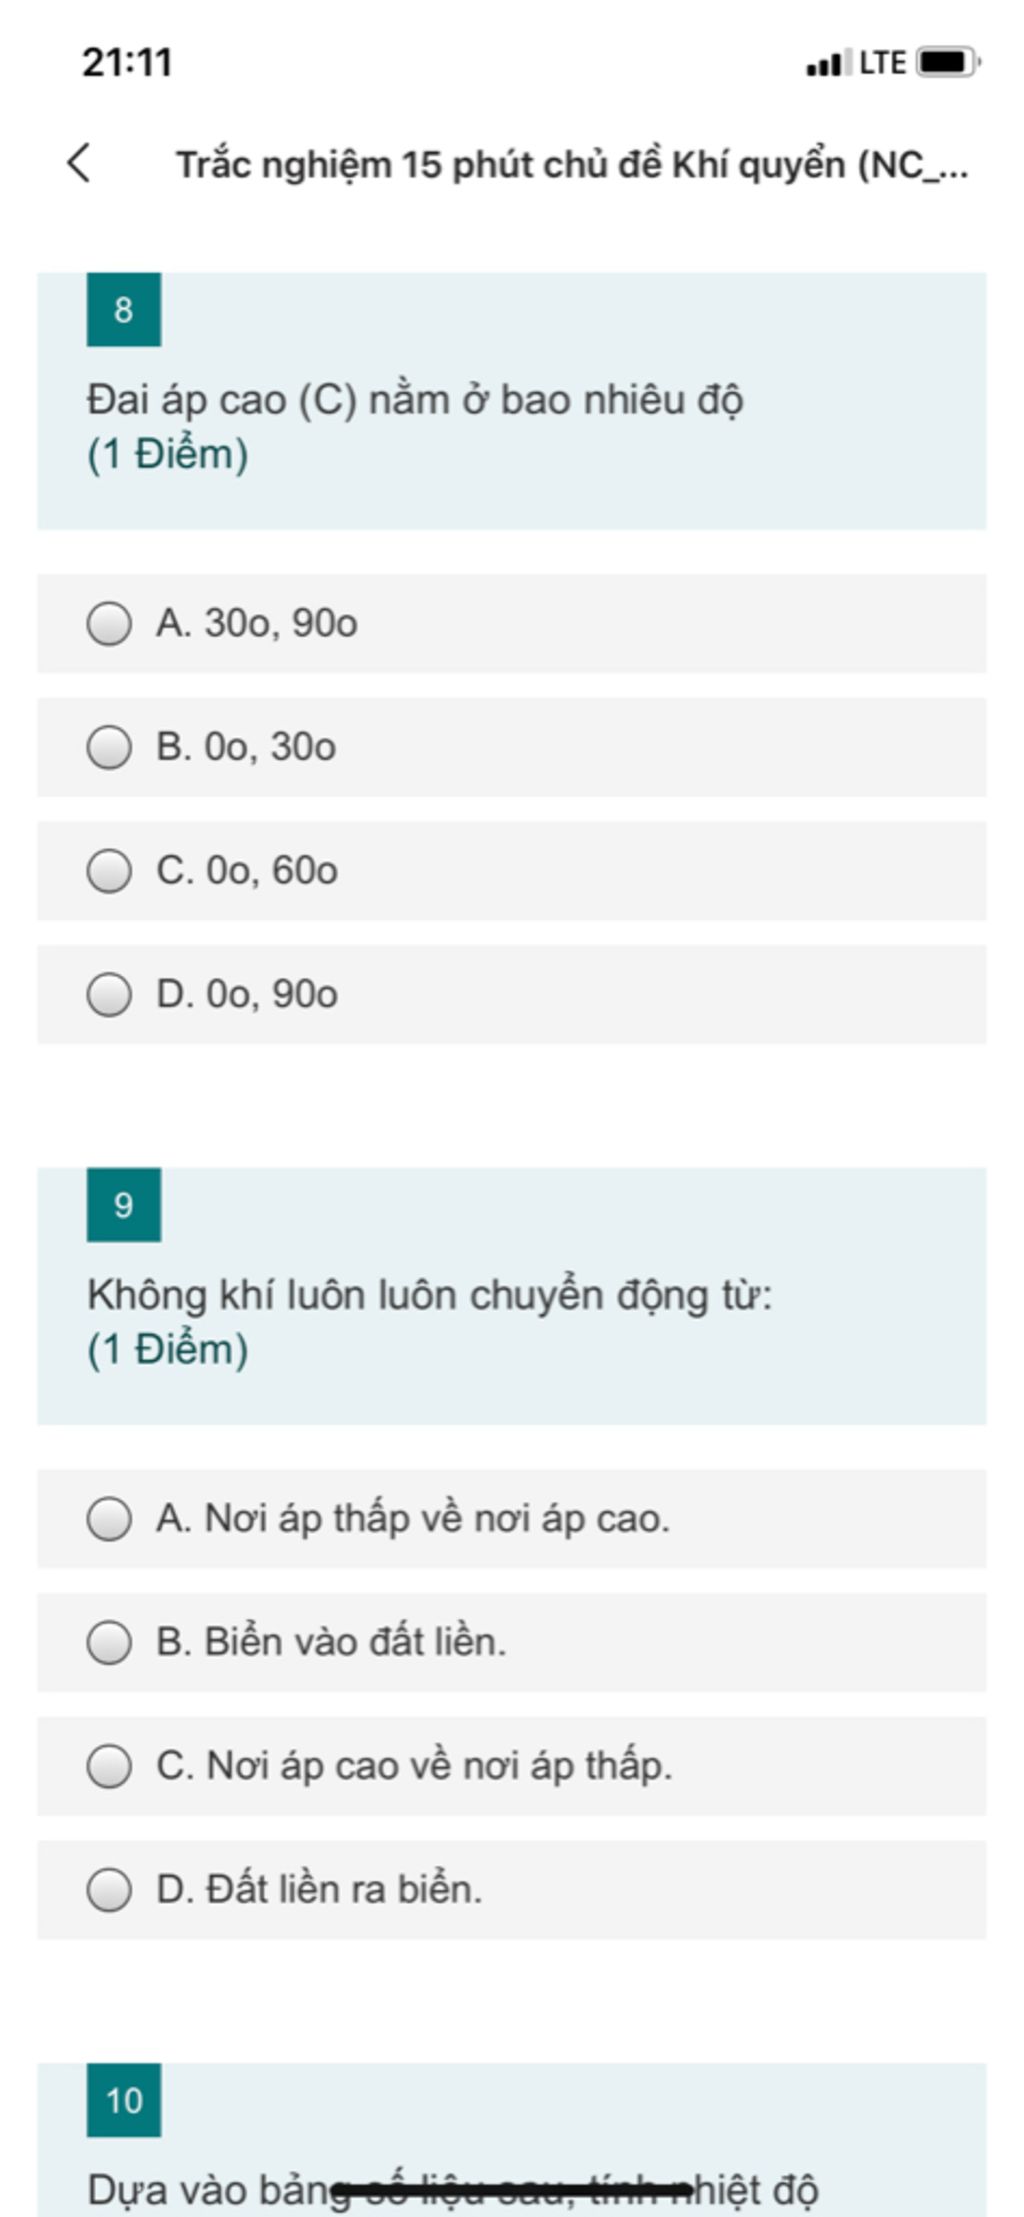Tap question text 'Không khí luôn luôn chuyển động từ'

tap(430, 1296)
